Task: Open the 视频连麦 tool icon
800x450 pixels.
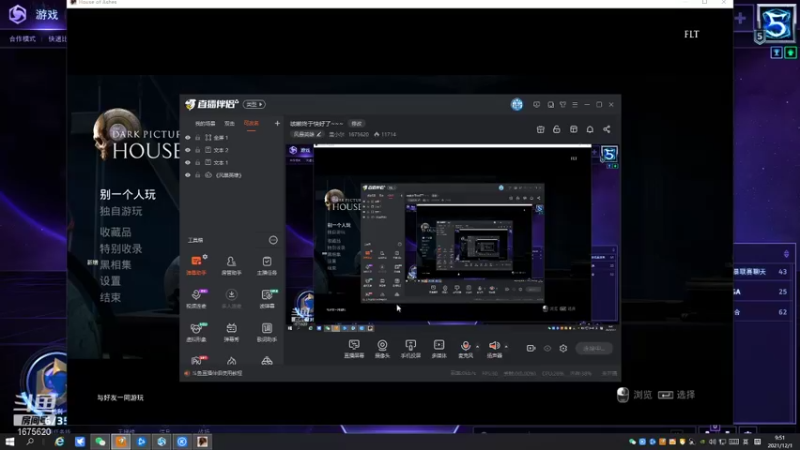Action: coord(196,298)
